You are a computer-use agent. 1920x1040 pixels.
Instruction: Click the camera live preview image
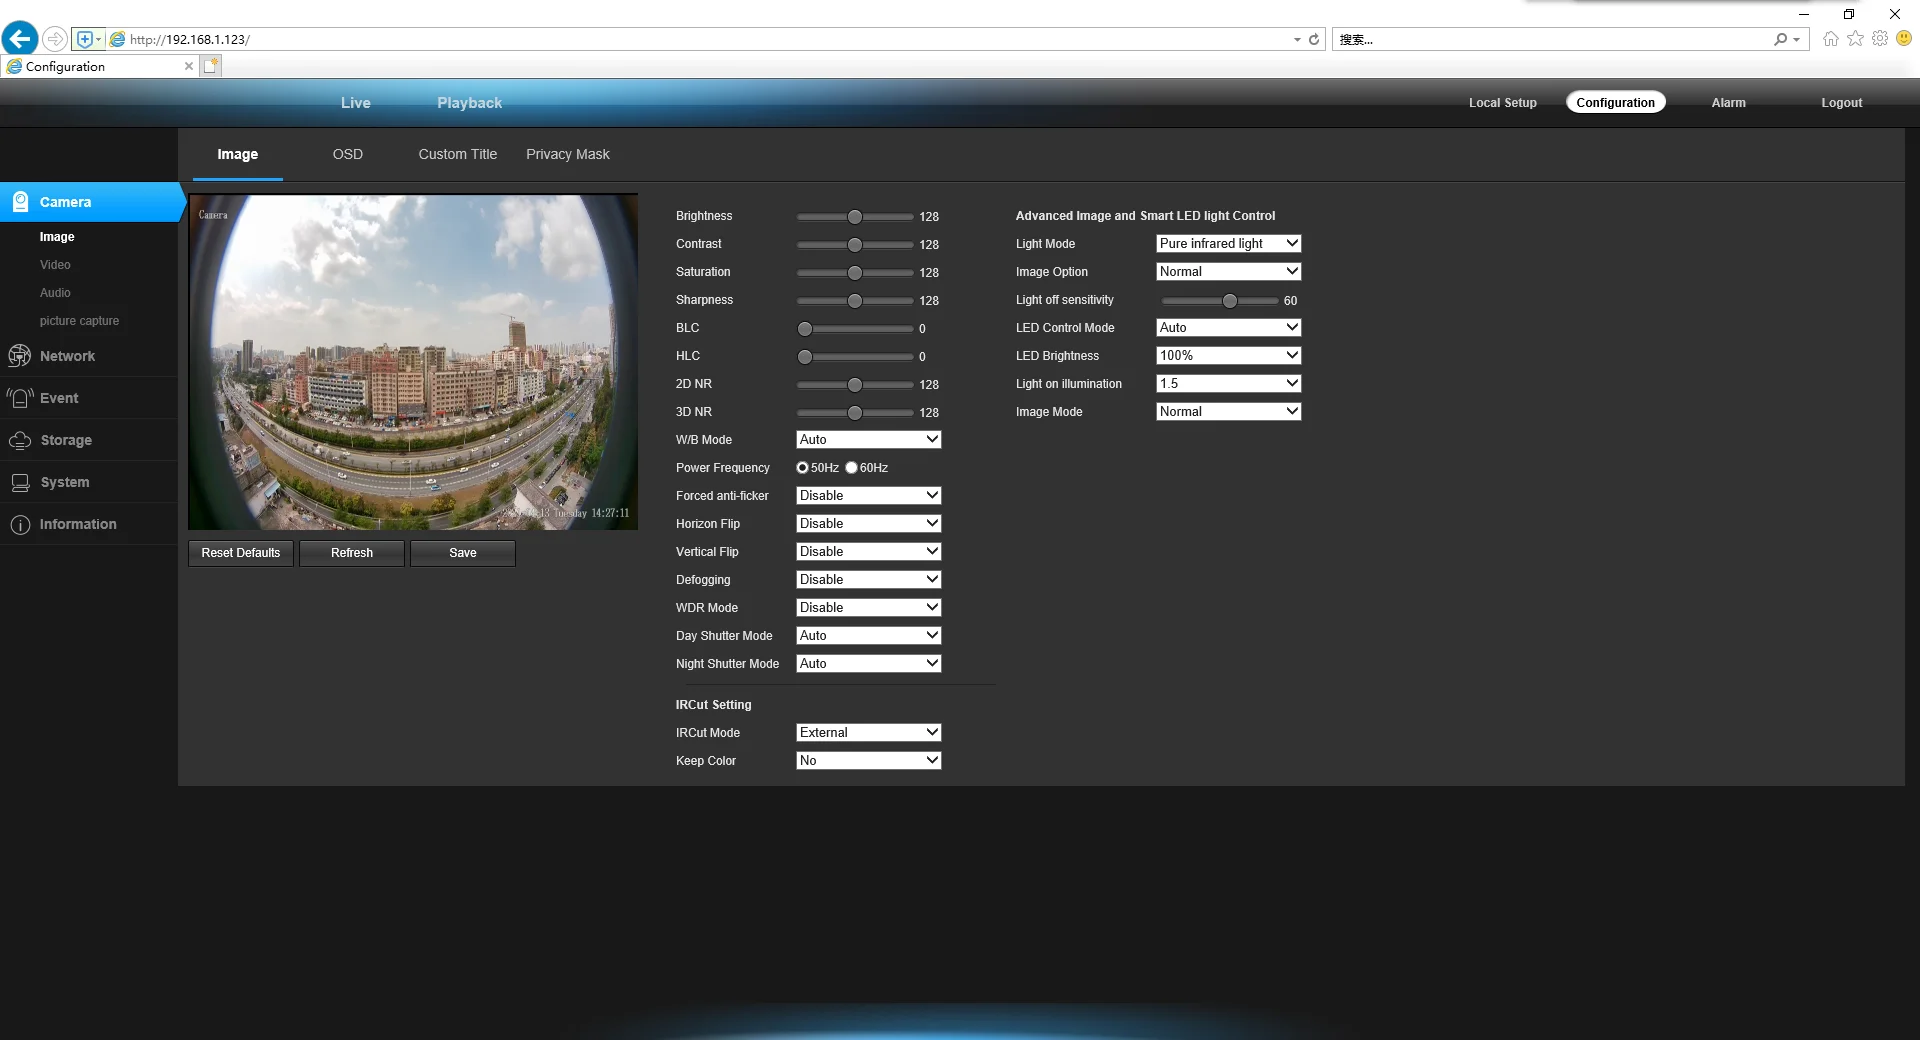413,362
